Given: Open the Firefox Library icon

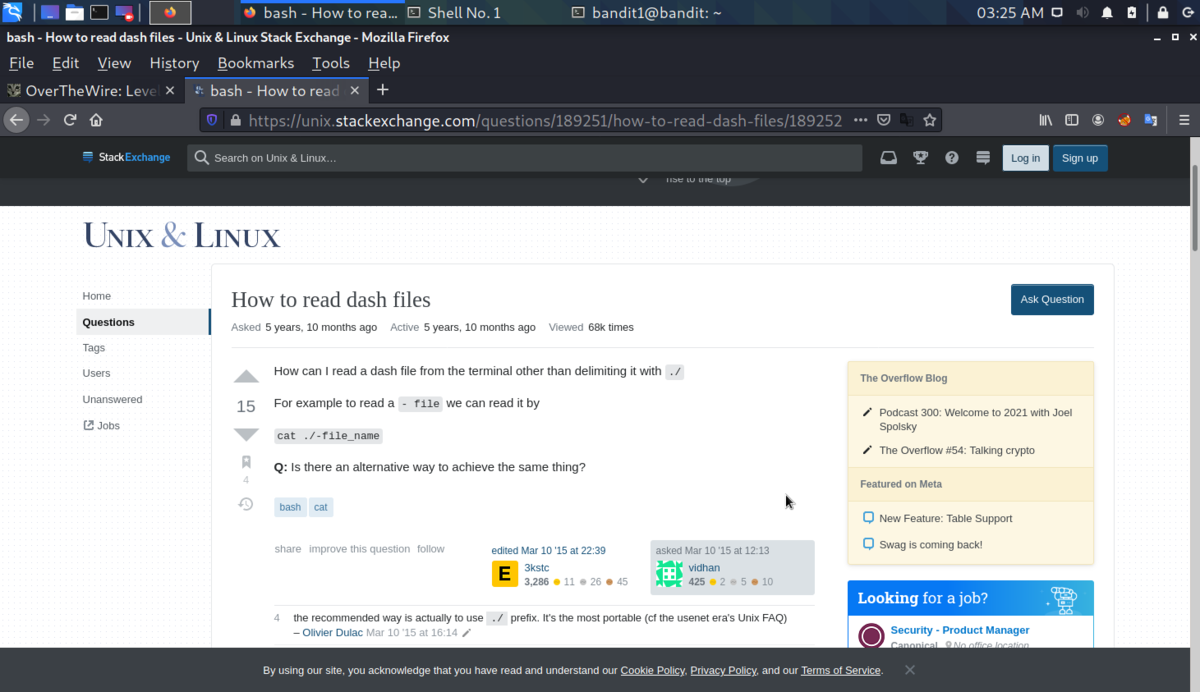Looking at the screenshot, I should coord(1045,120).
